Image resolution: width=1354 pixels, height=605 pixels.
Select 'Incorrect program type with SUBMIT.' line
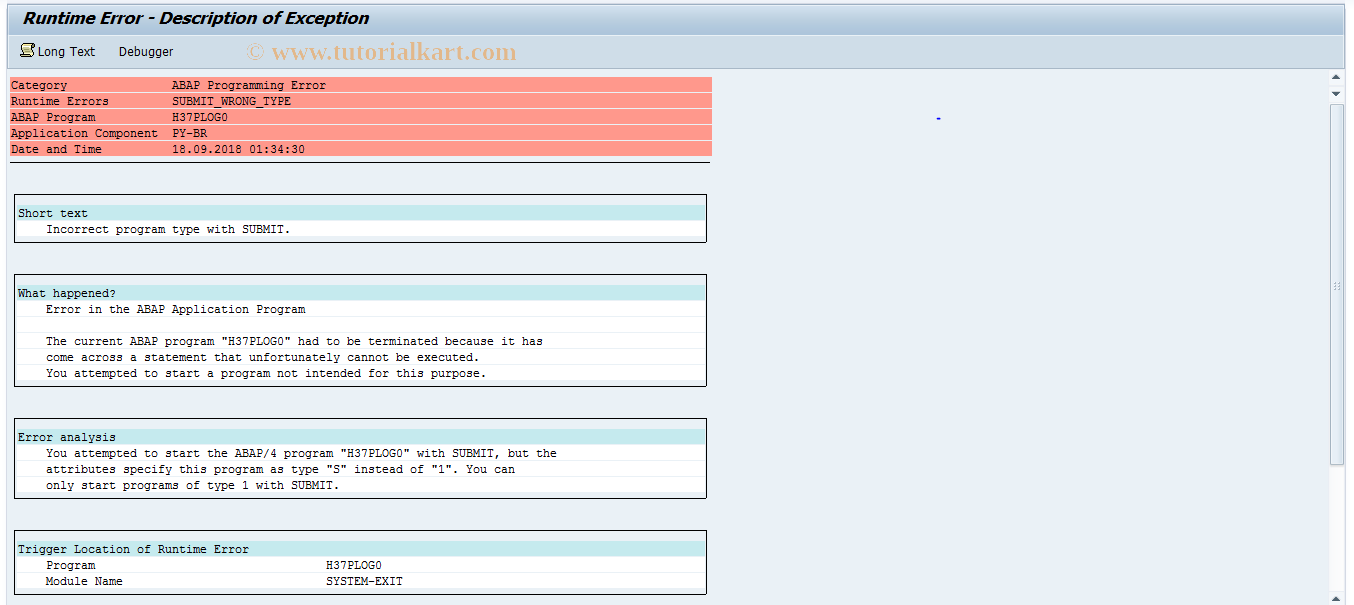point(168,229)
